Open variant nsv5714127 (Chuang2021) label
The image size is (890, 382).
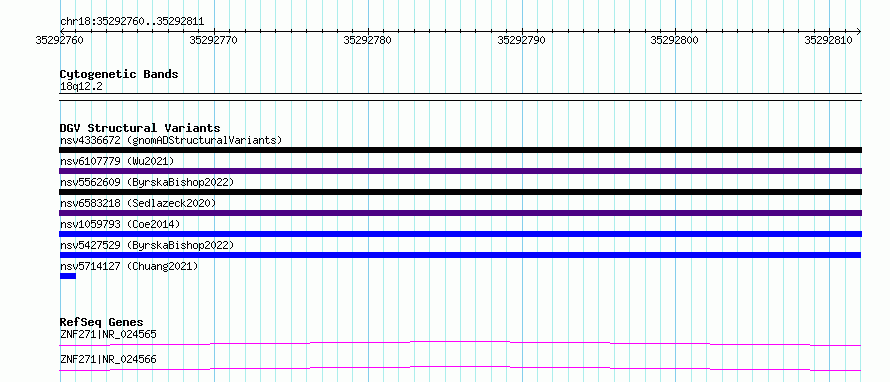tap(129, 266)
